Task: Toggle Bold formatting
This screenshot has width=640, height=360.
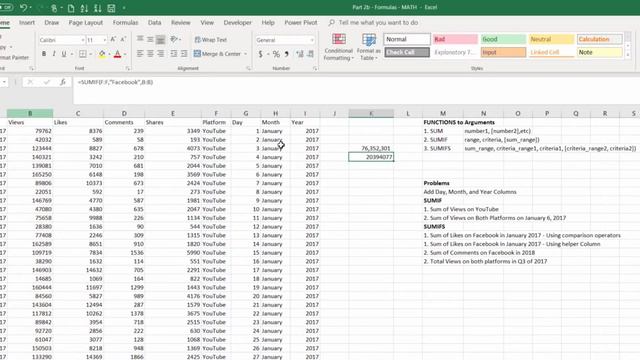Action: [x=44, y=53]
